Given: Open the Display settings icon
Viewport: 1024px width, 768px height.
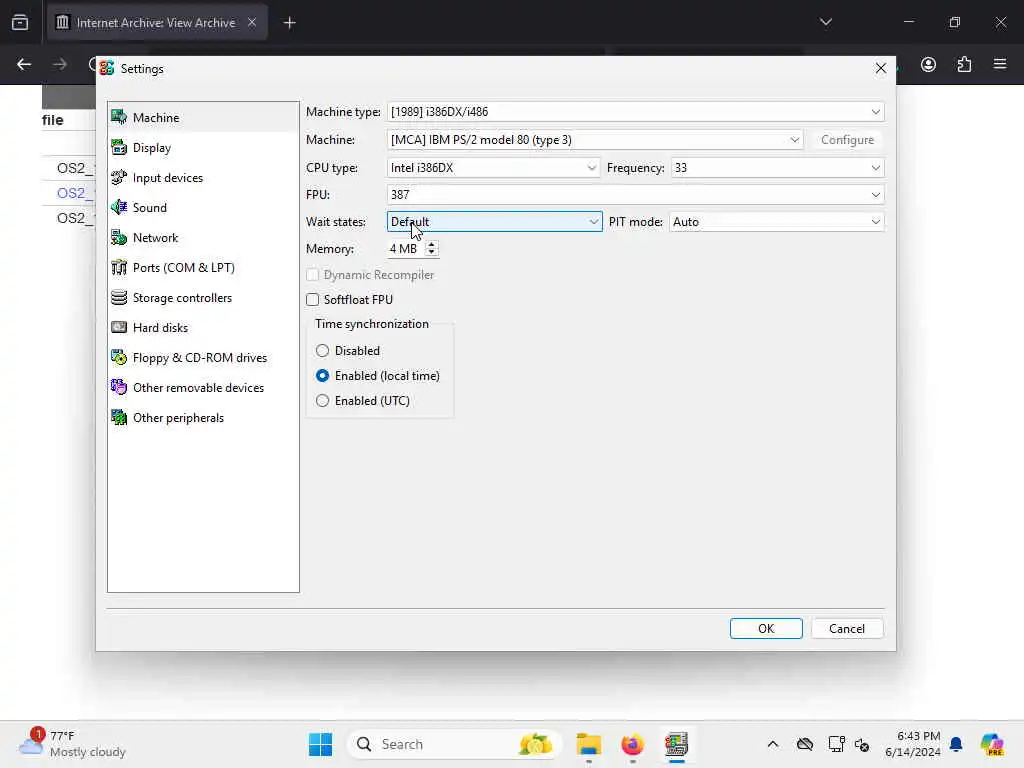Looking at the screenshot, I should (119, 148).
